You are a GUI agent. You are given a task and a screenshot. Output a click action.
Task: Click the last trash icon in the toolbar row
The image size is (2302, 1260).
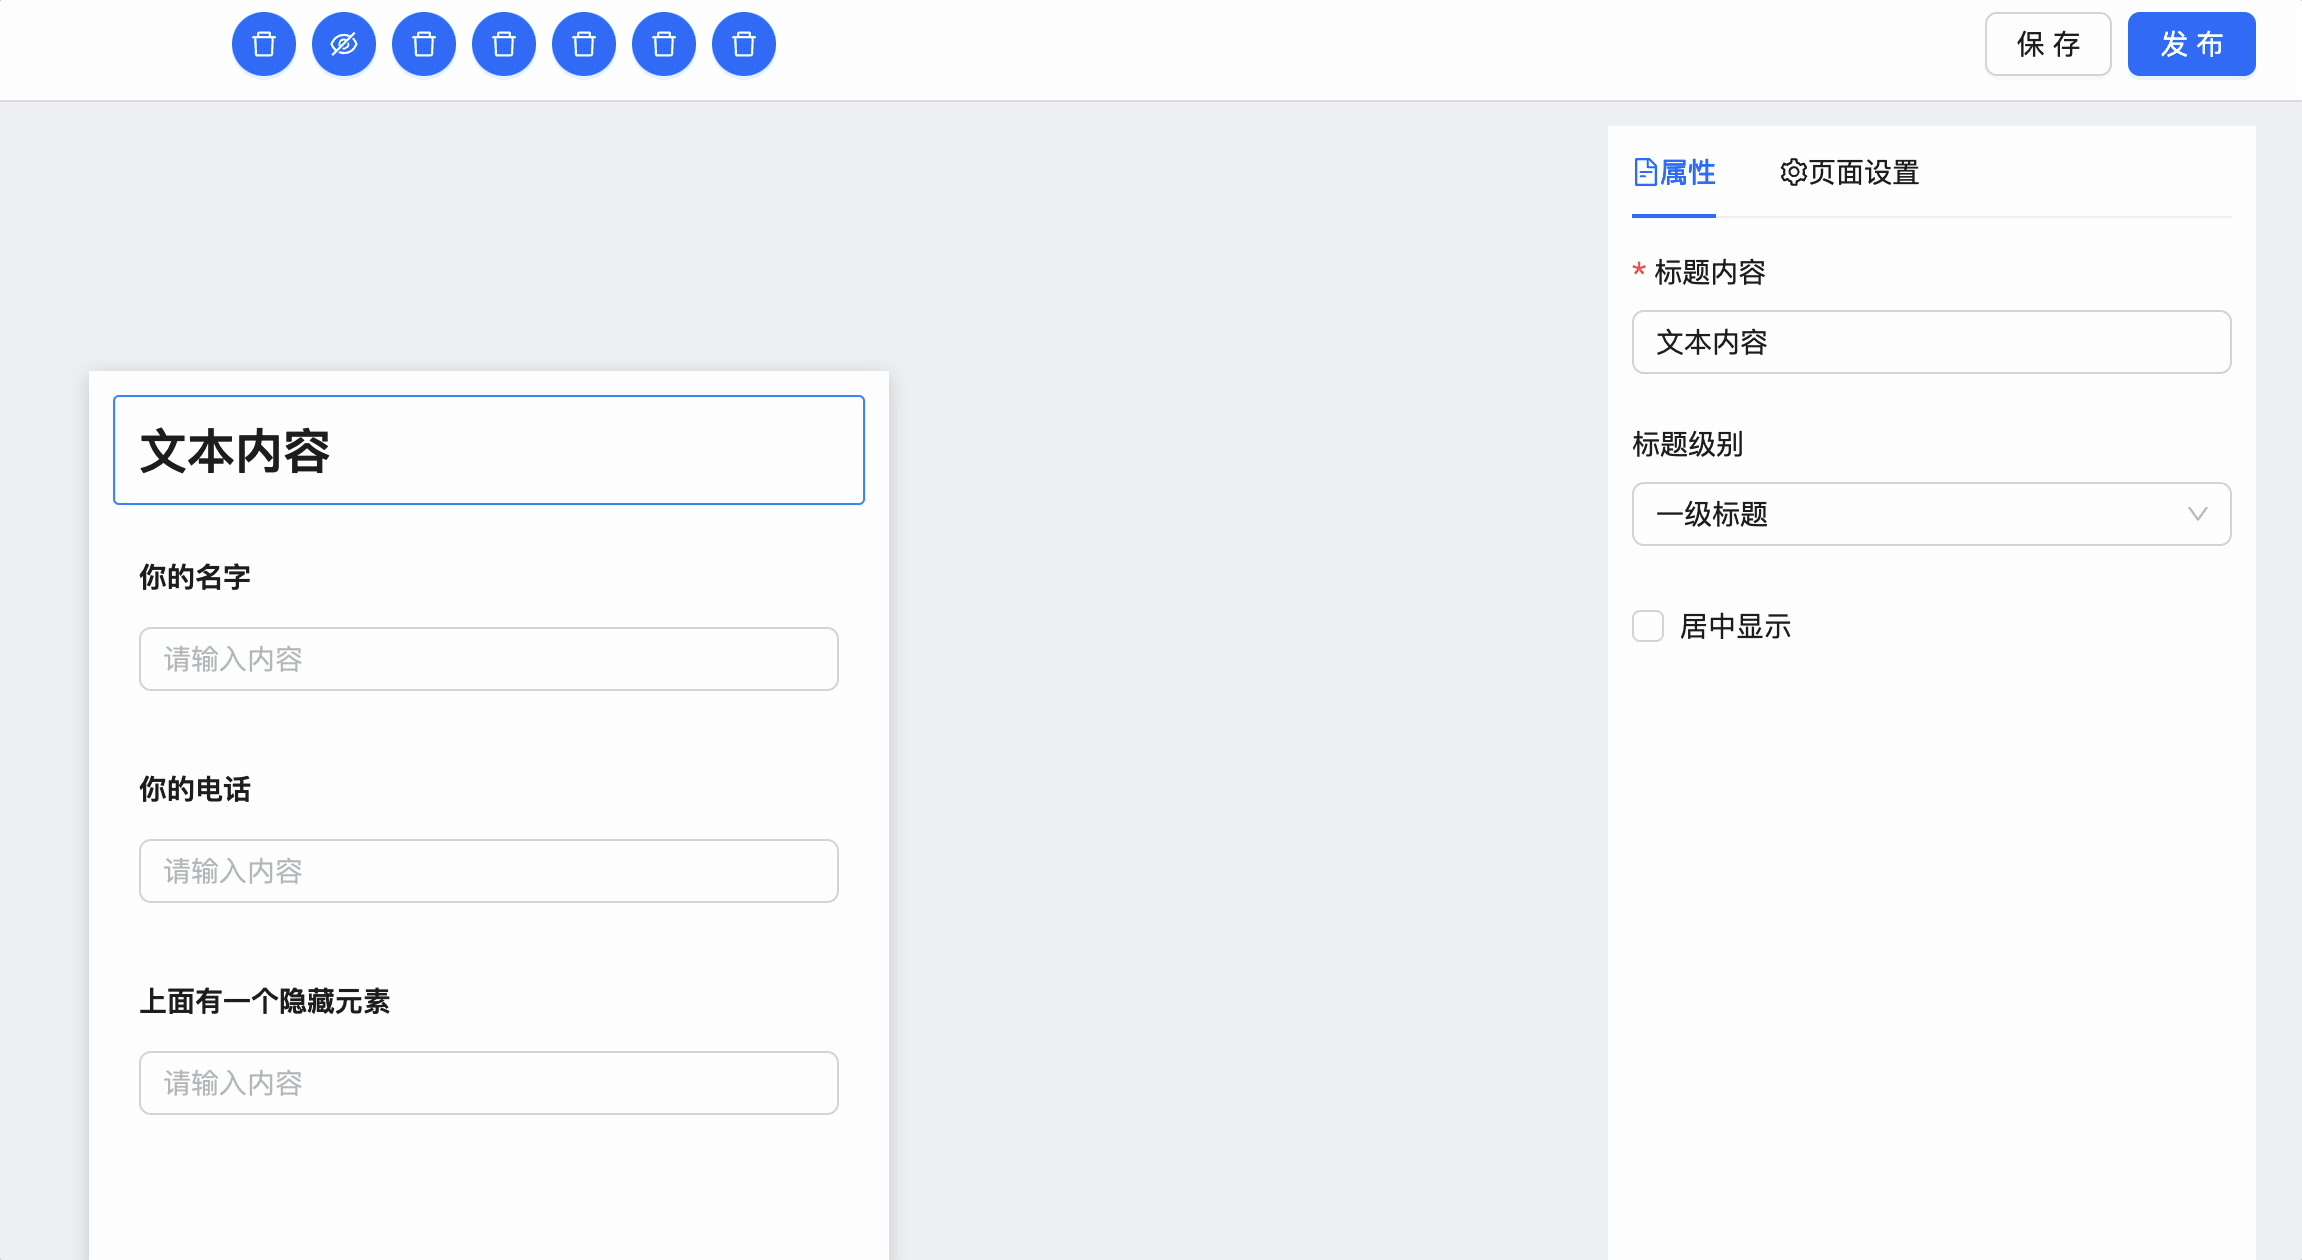pyautogui.click(x=744, y=44)
